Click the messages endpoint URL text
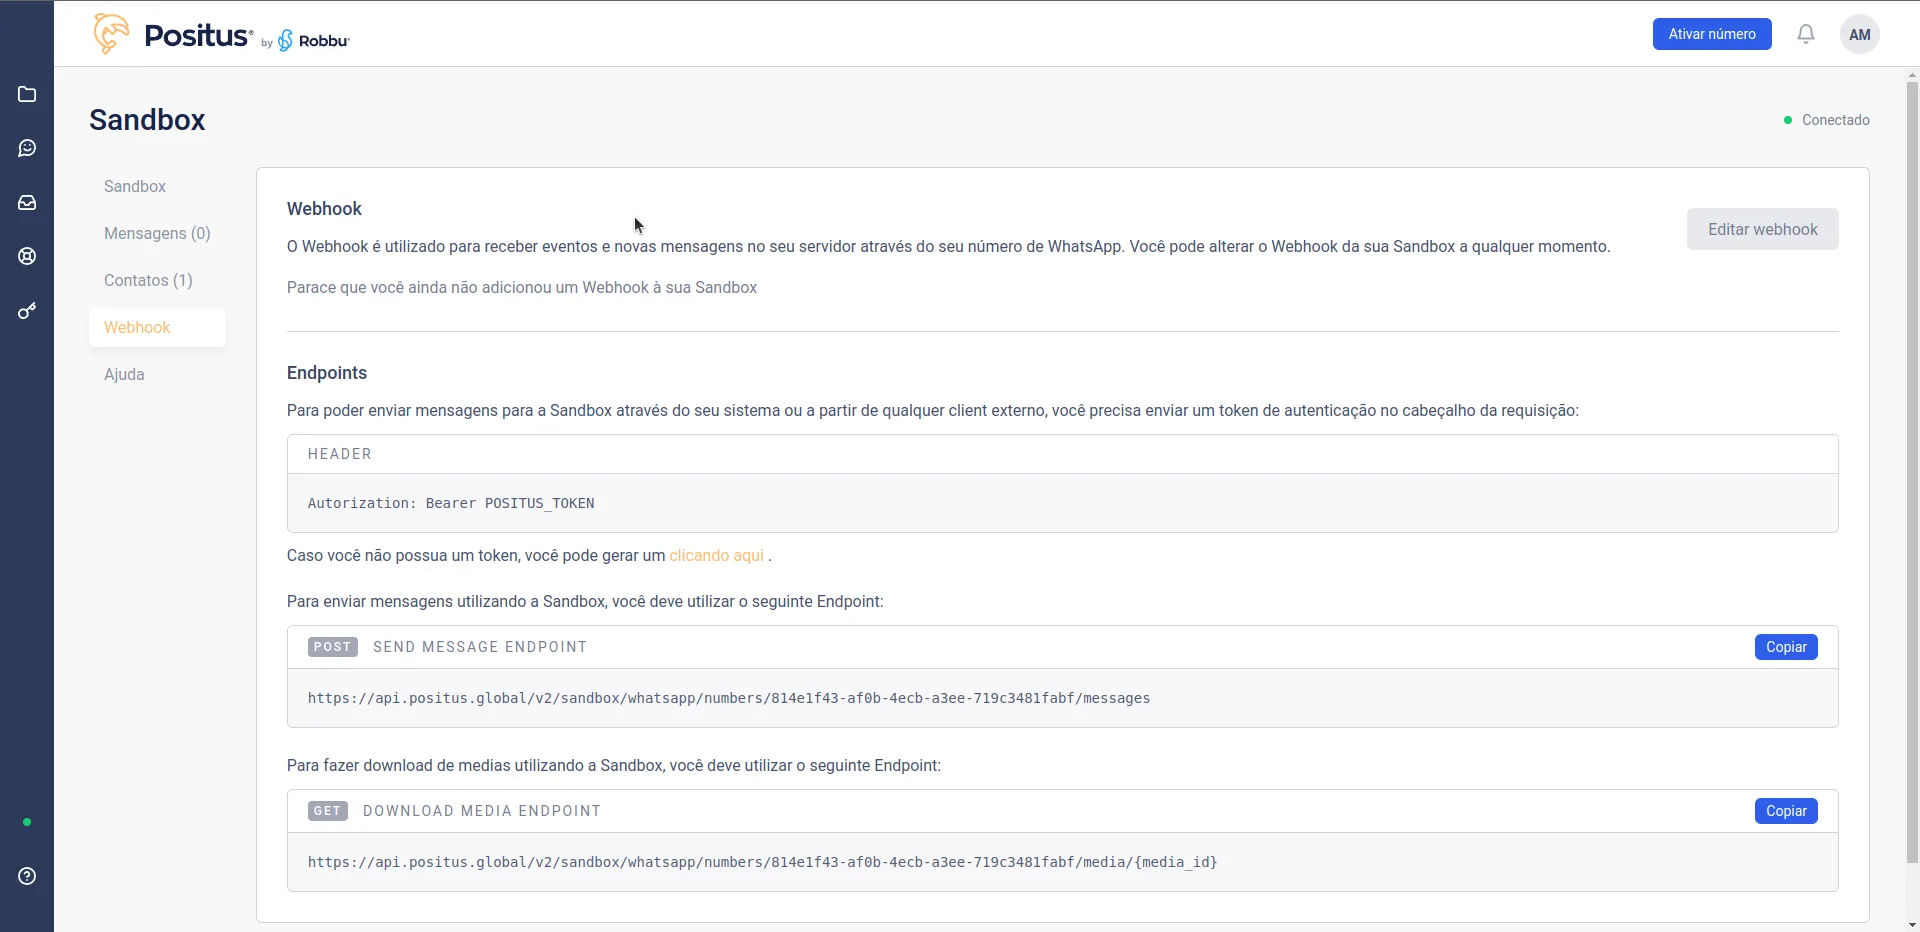The height and width of the screenshot is (932, 1920). click(x=729, y=698)
